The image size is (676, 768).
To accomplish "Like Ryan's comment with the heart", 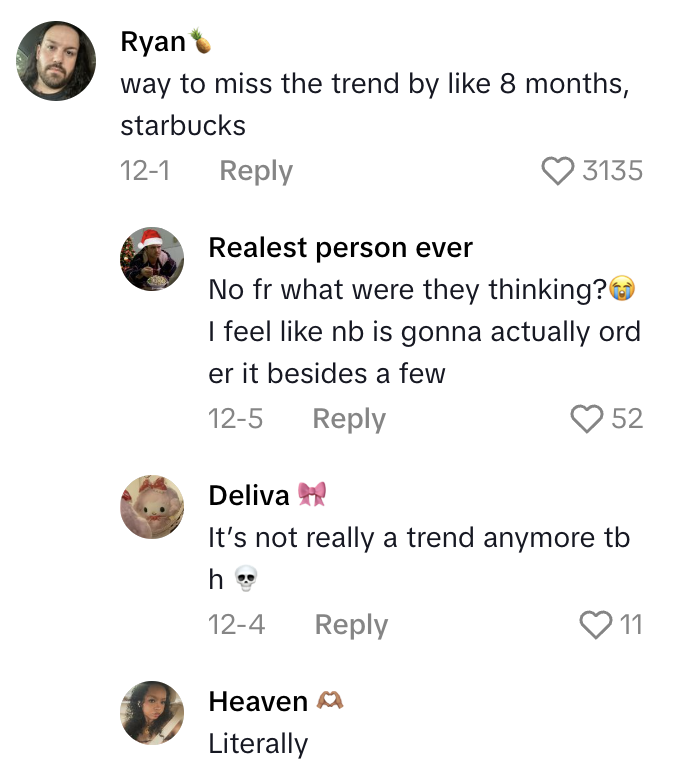I will pyautogui.click(x=559, y=171).
